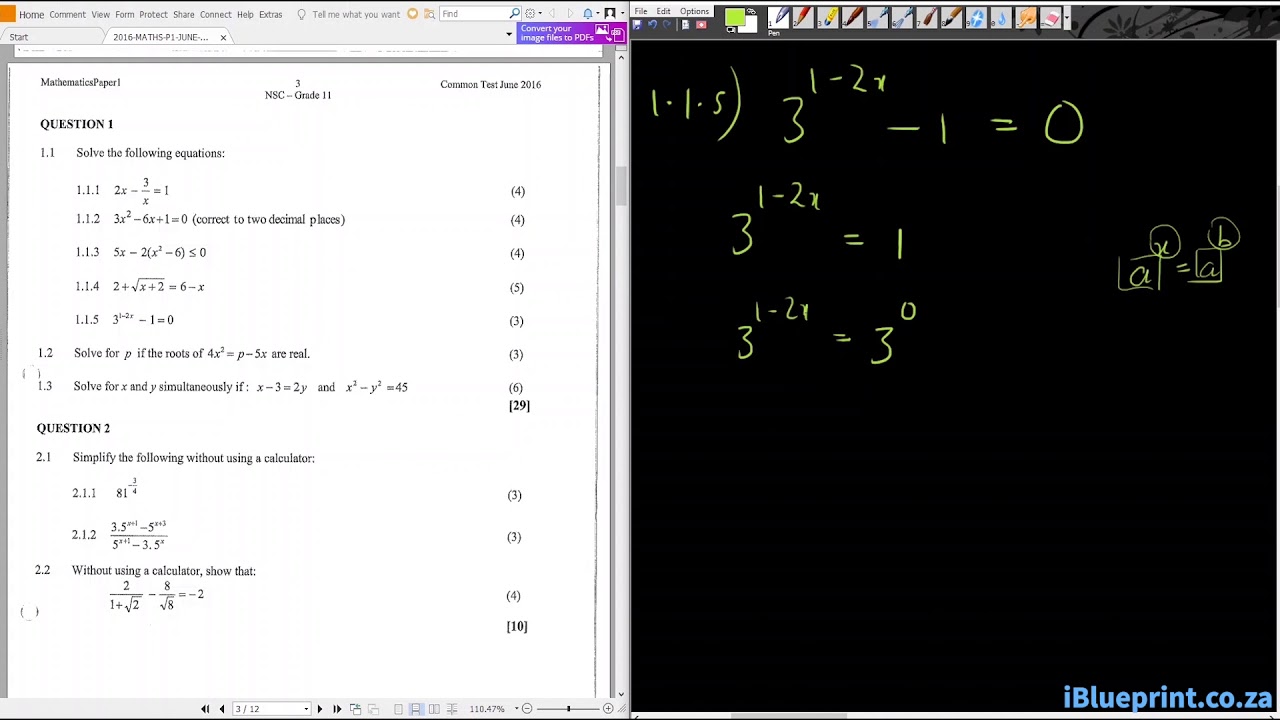This screenshot has height=720, width=1280.
Task: Go to next PDF page
Action: 320,709
